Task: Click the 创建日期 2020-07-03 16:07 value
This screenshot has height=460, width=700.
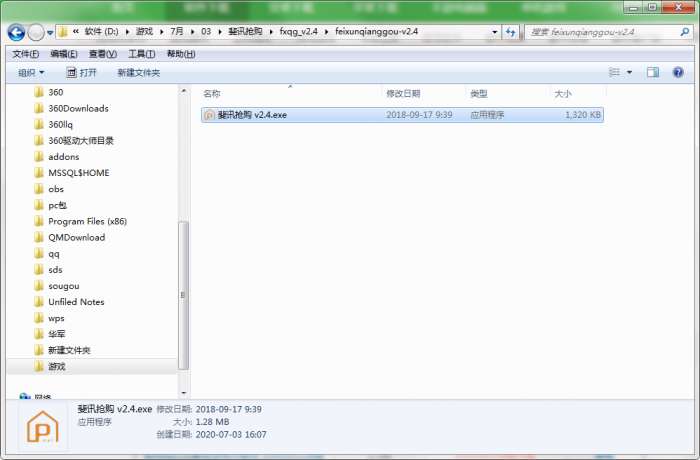Action: [231, 435]
